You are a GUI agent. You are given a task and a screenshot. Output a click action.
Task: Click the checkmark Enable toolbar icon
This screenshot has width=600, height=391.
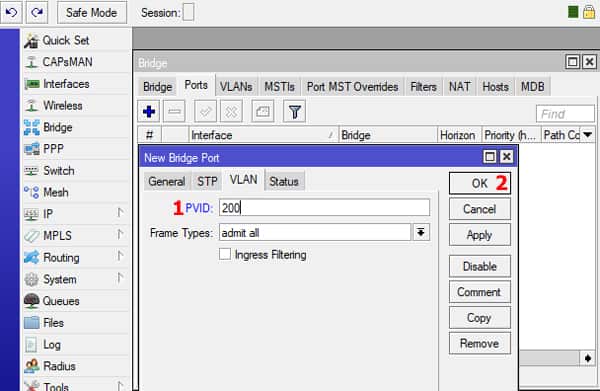click(x=205, y=112)
